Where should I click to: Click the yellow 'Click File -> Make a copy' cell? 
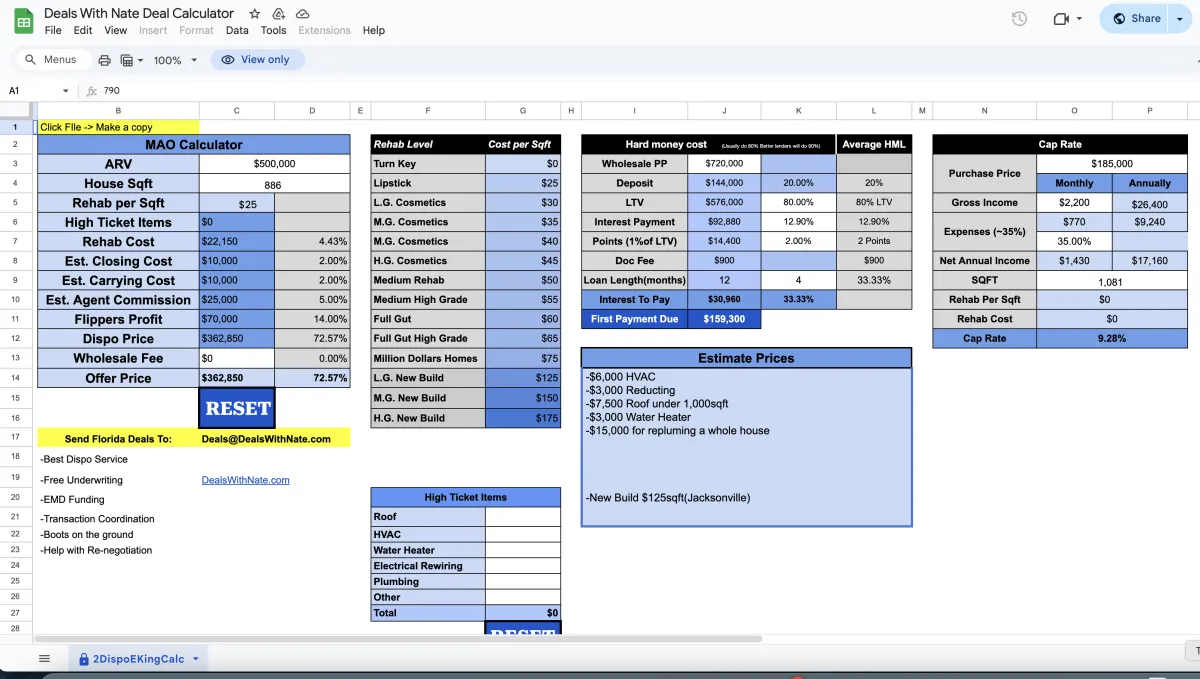coord(118,127)
